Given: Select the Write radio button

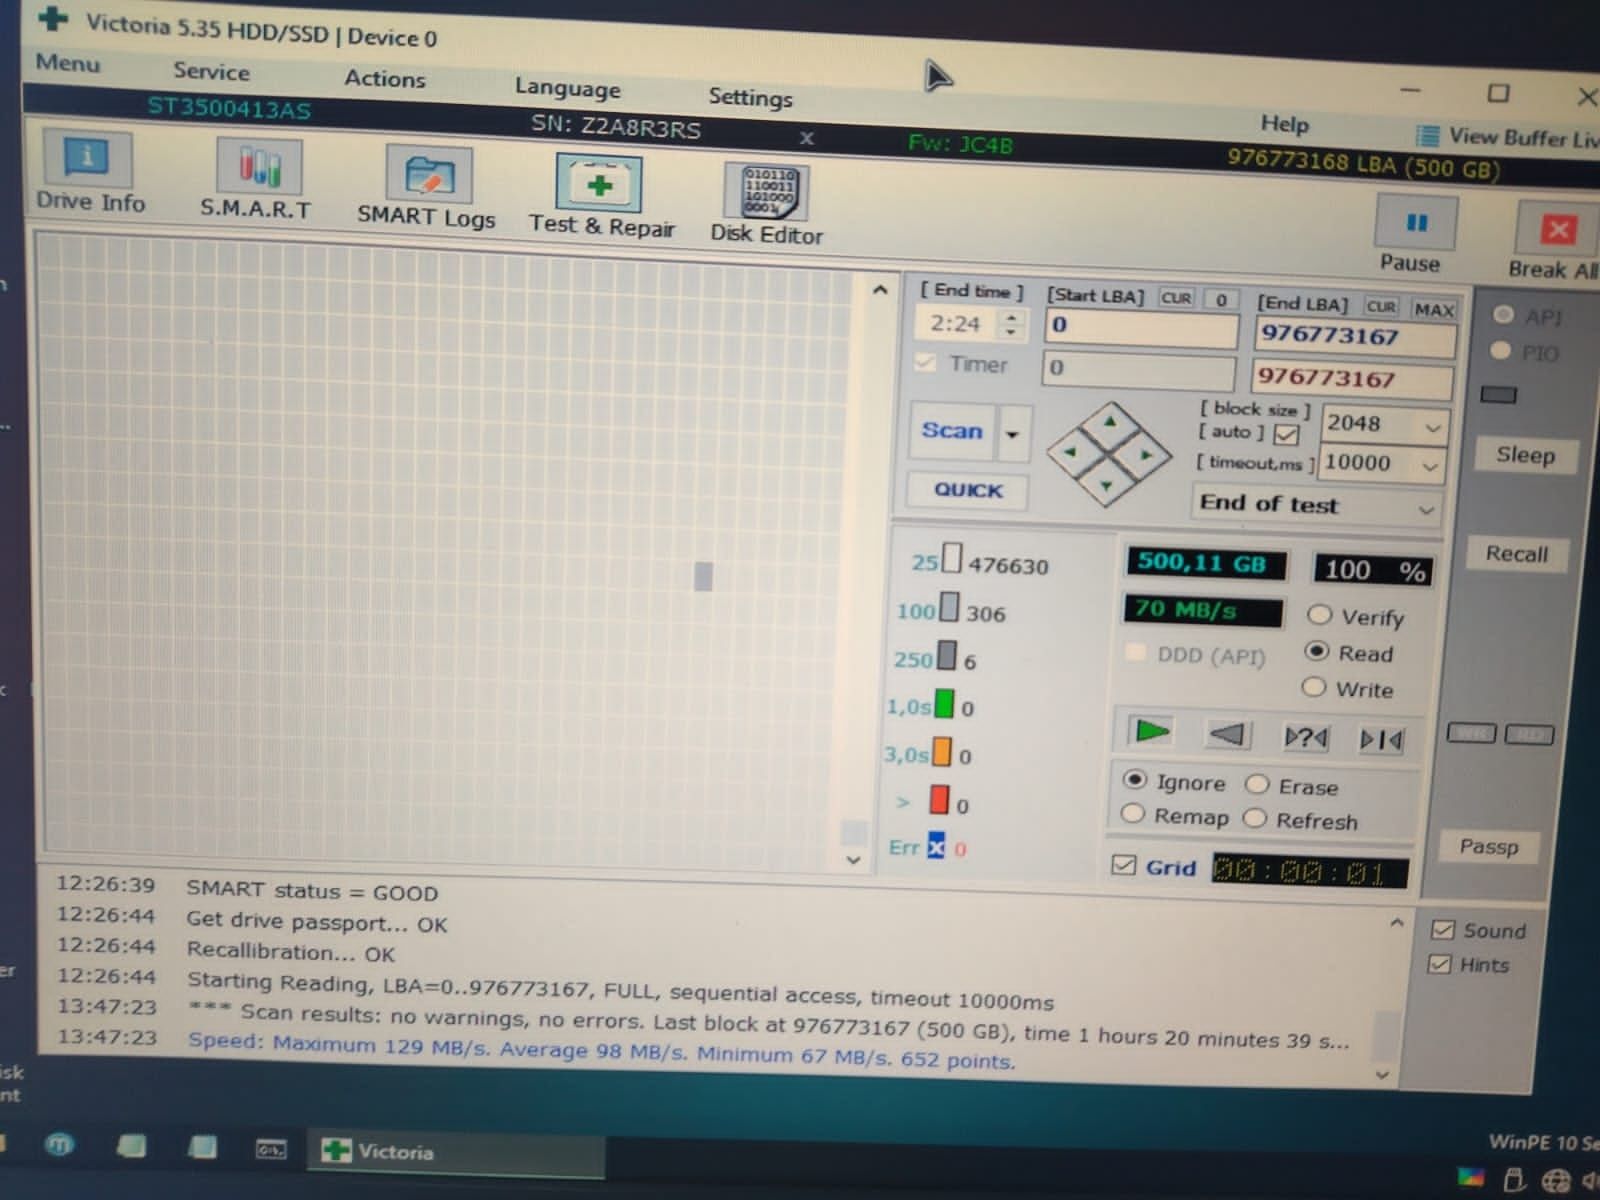Looking at the screenshot, I should click(1314, 687).
